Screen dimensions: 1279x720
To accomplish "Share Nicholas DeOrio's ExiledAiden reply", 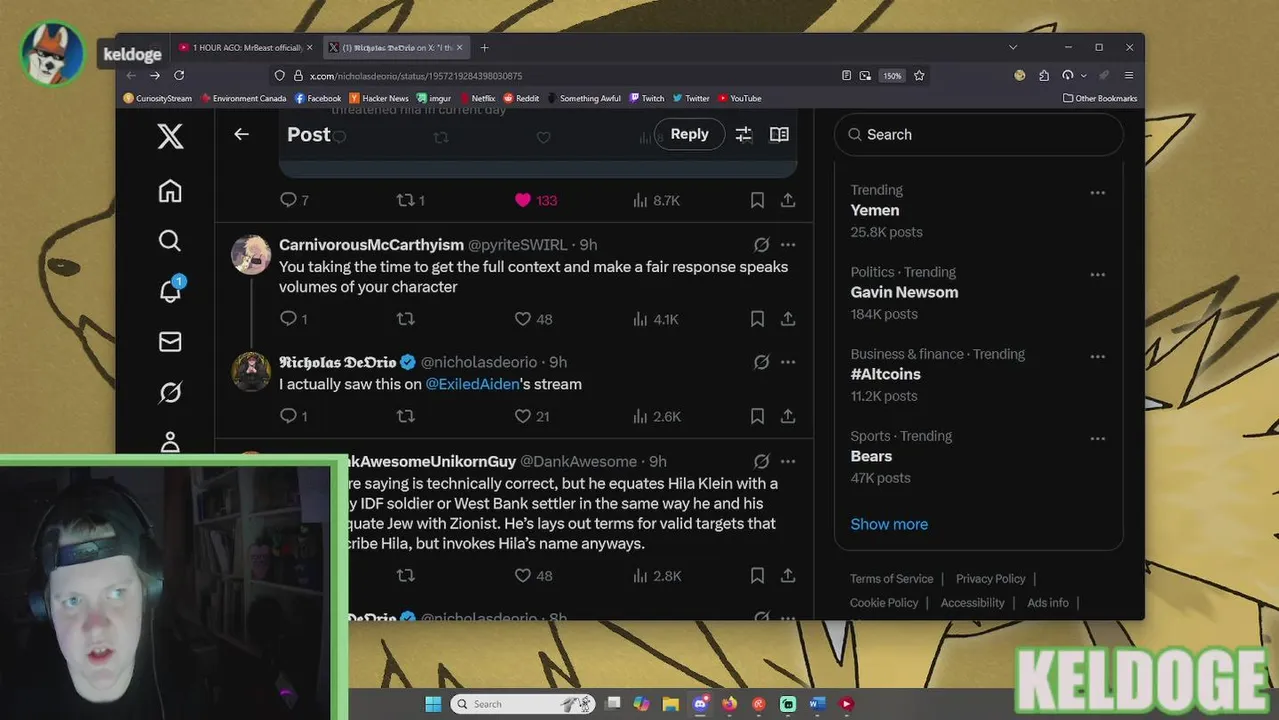I will (x=788, y=416).
